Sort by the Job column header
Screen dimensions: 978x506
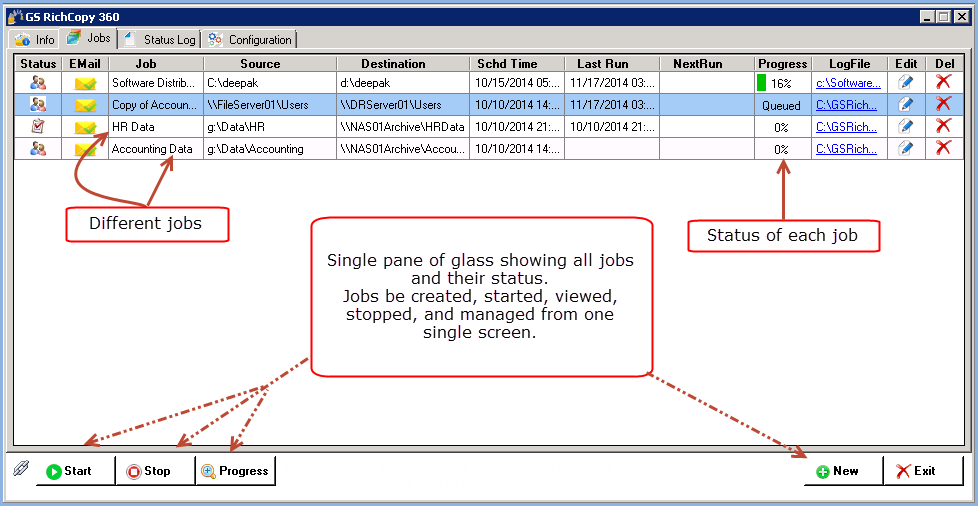(x=156, y=64)
